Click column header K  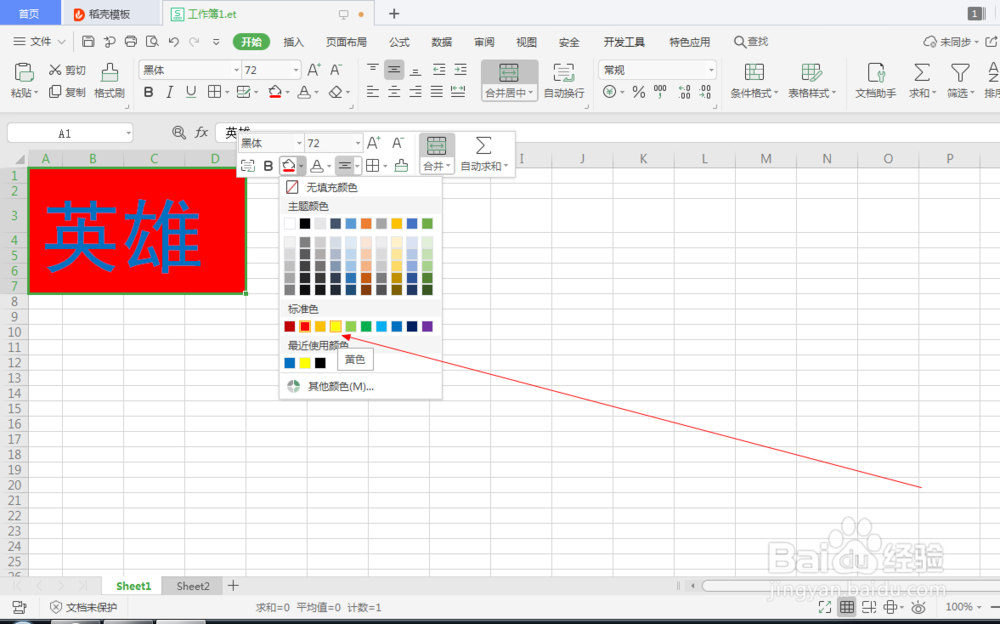point(643,158)
